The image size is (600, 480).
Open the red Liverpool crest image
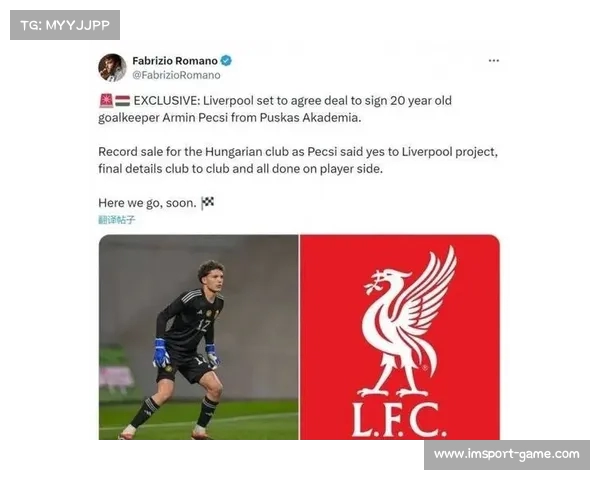pyautogui.click(x=400, y=337)
